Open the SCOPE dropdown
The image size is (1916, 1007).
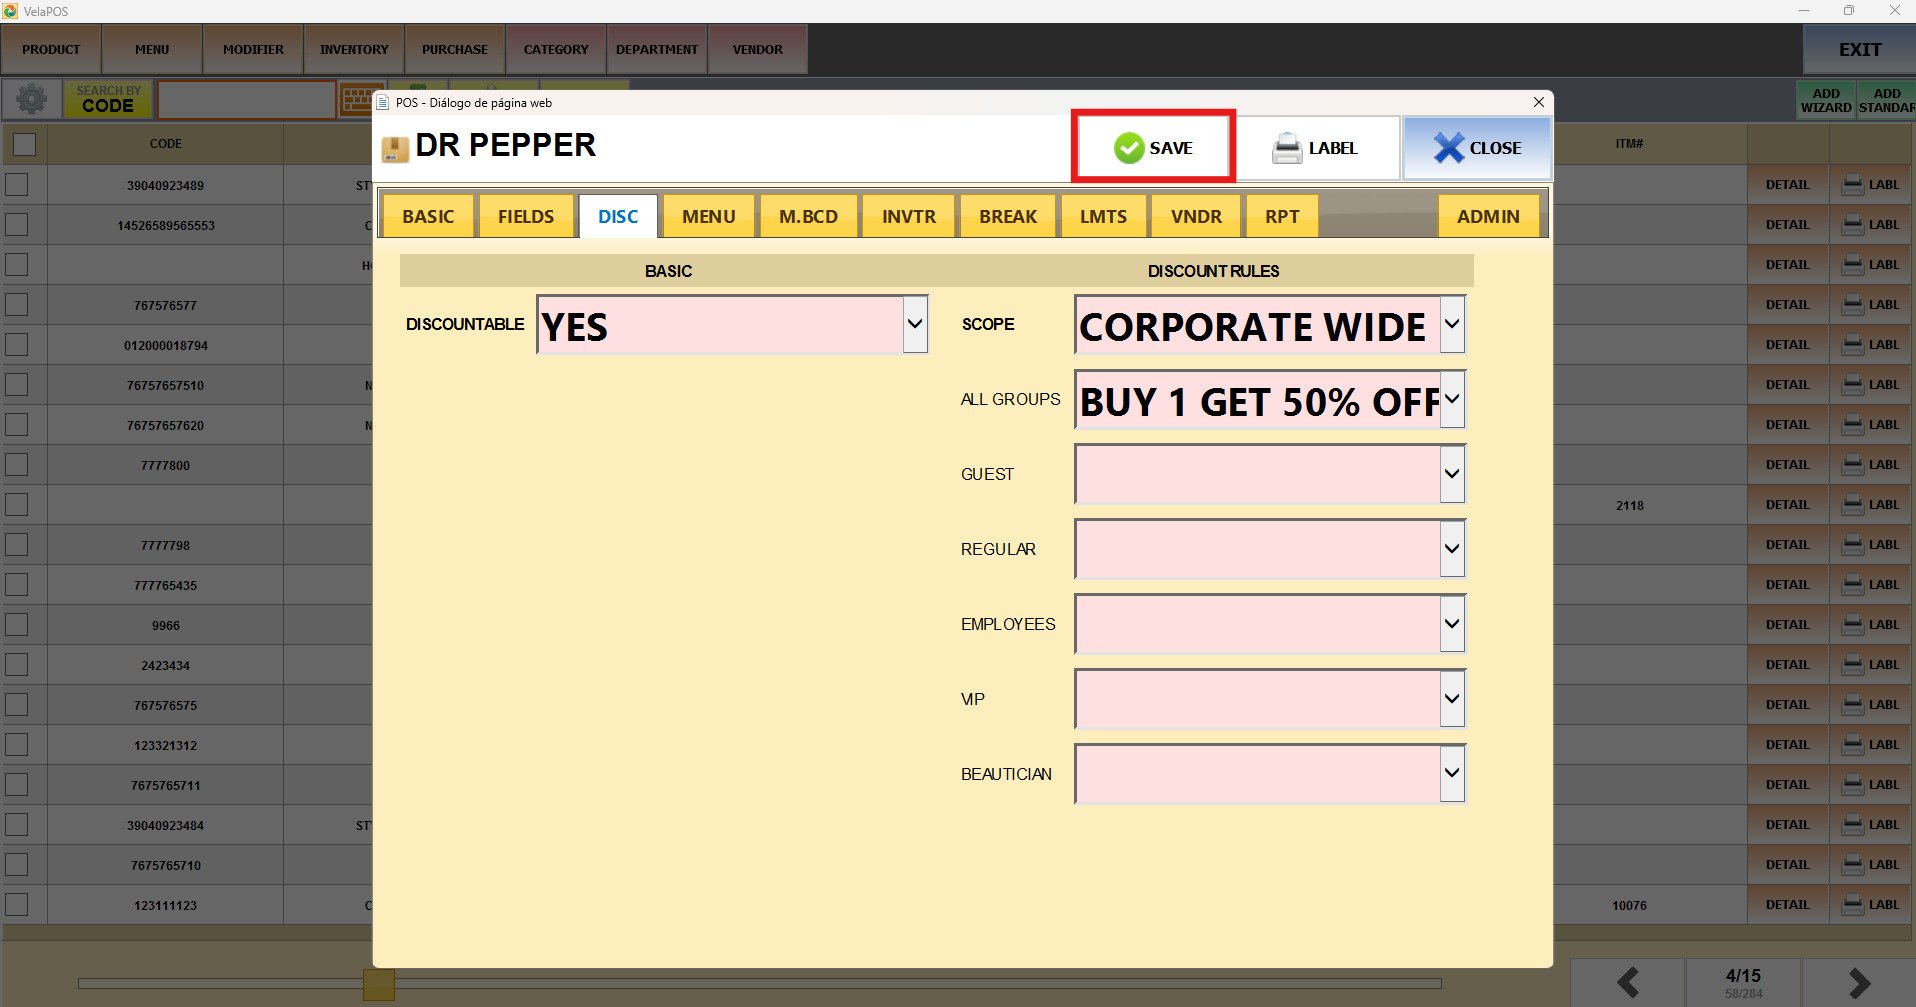(x=1452, y=324)
